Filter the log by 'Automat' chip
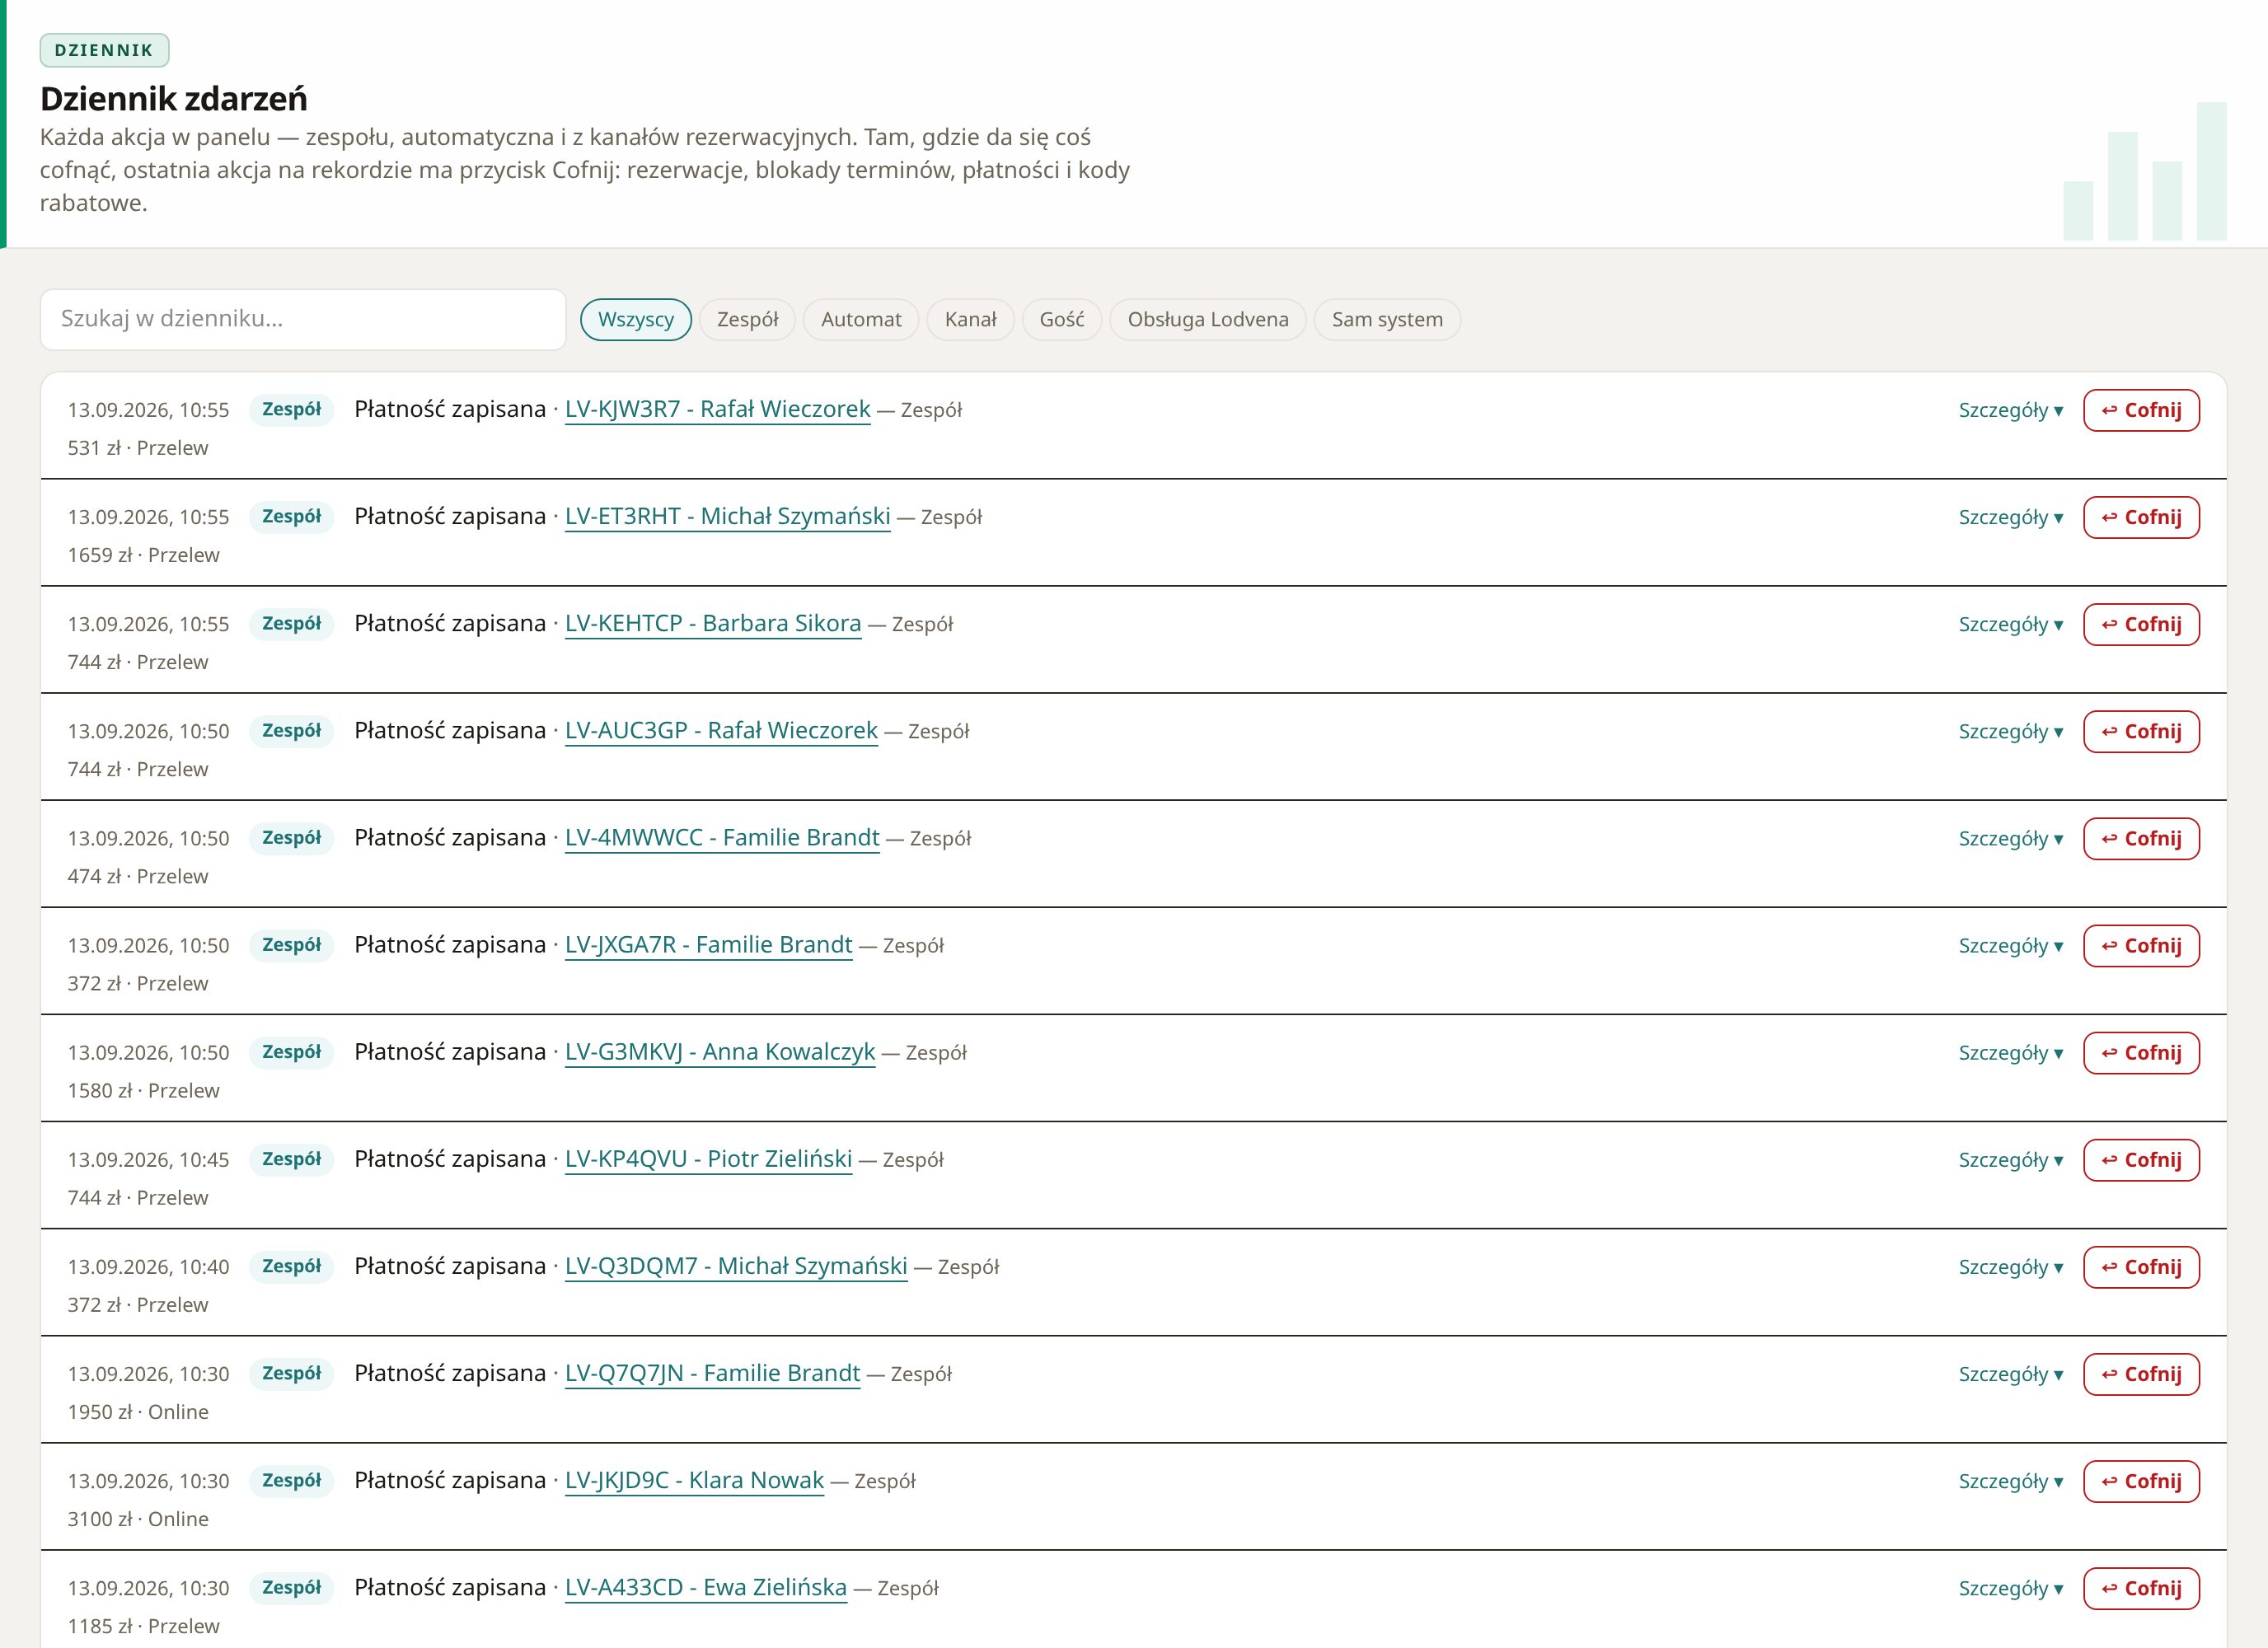Image resolution: width=2268 pixels, height=1648 pixels. tap(861, 319)
